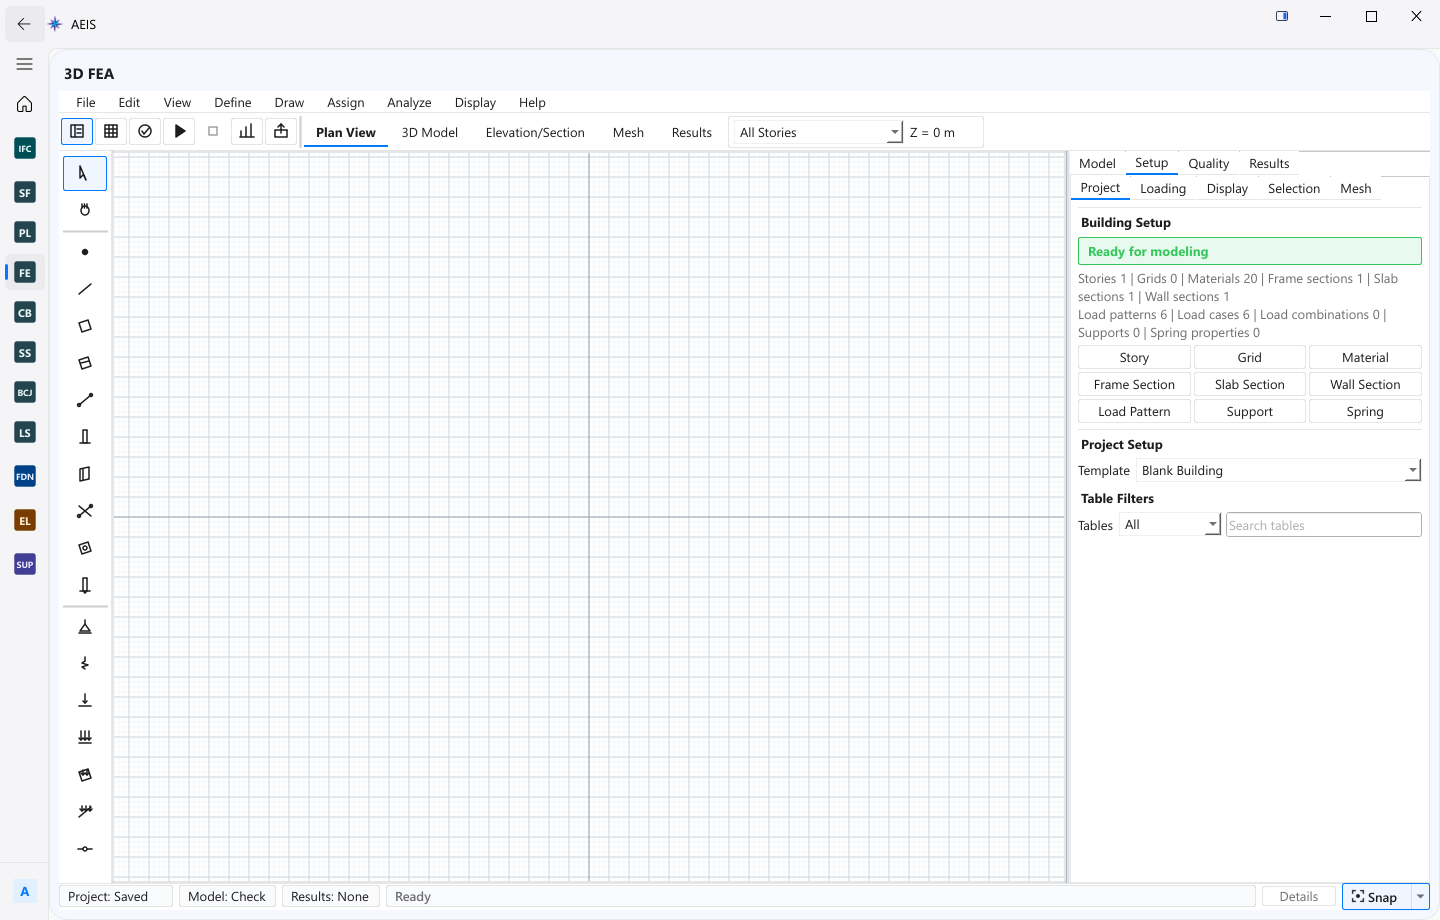
Task: Open the Template Blank Building dropdown
Action: click(x=1279, y=470)
